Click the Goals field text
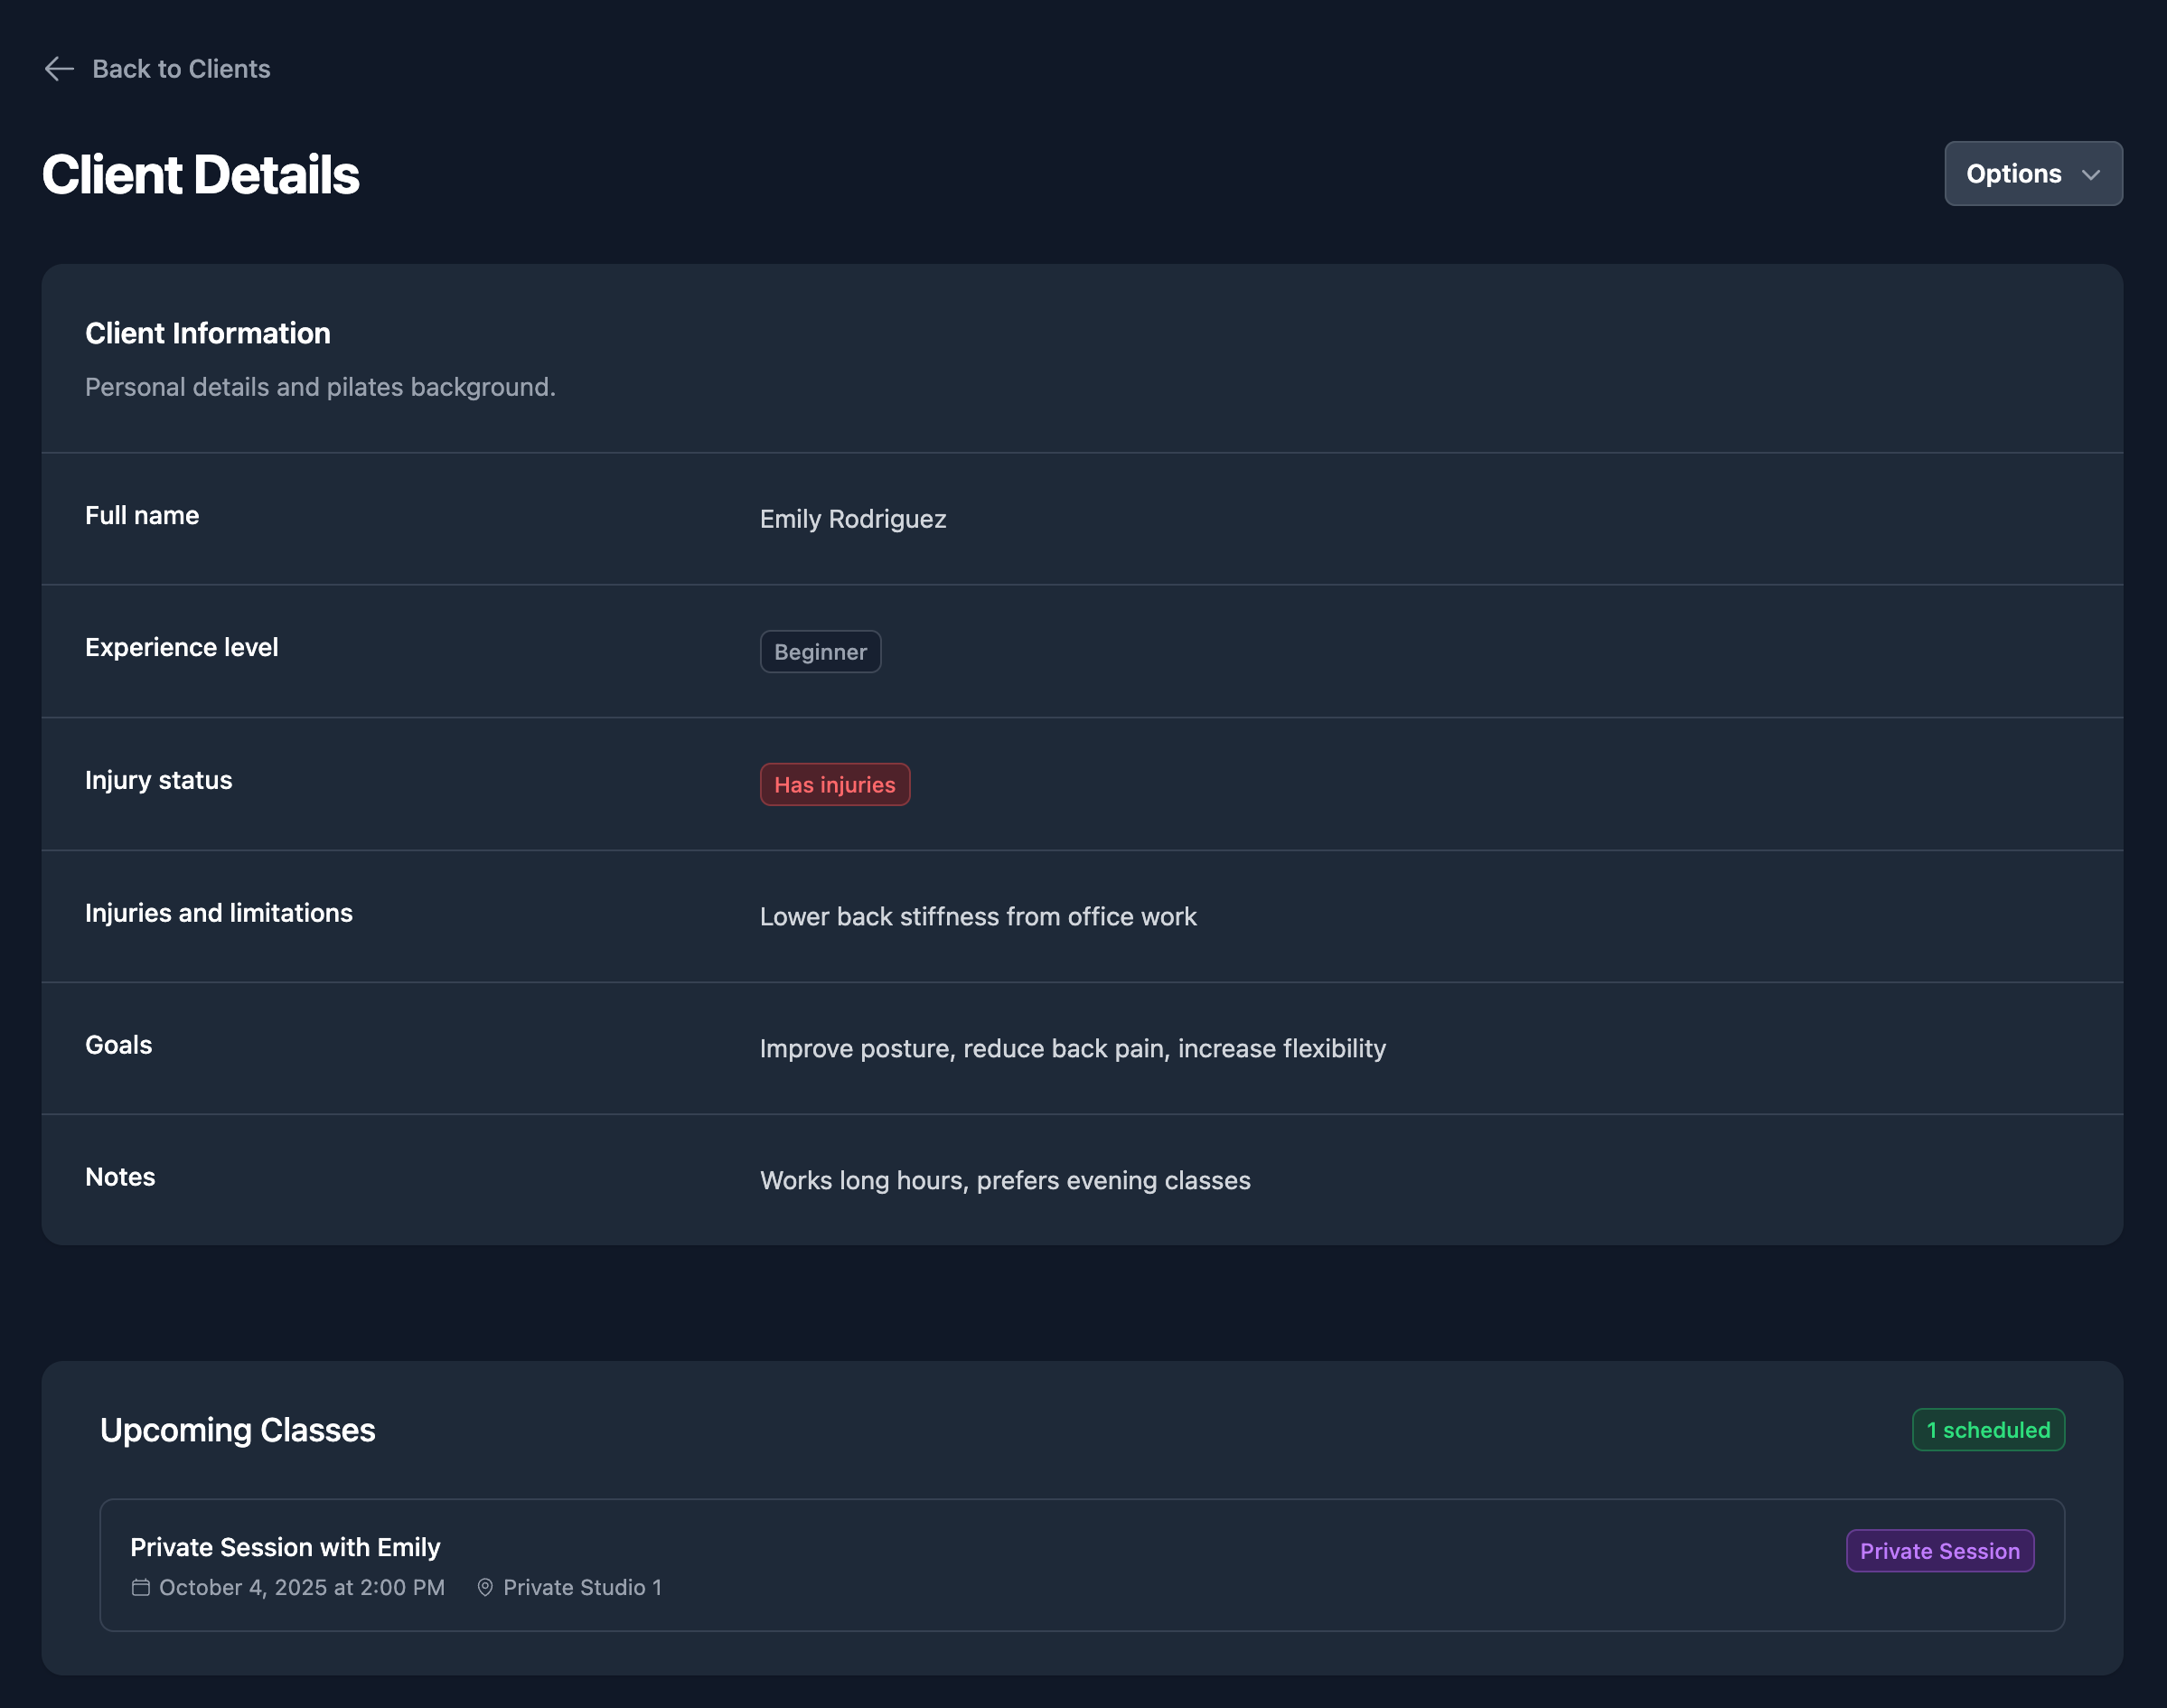 tap(1072, 1048)
